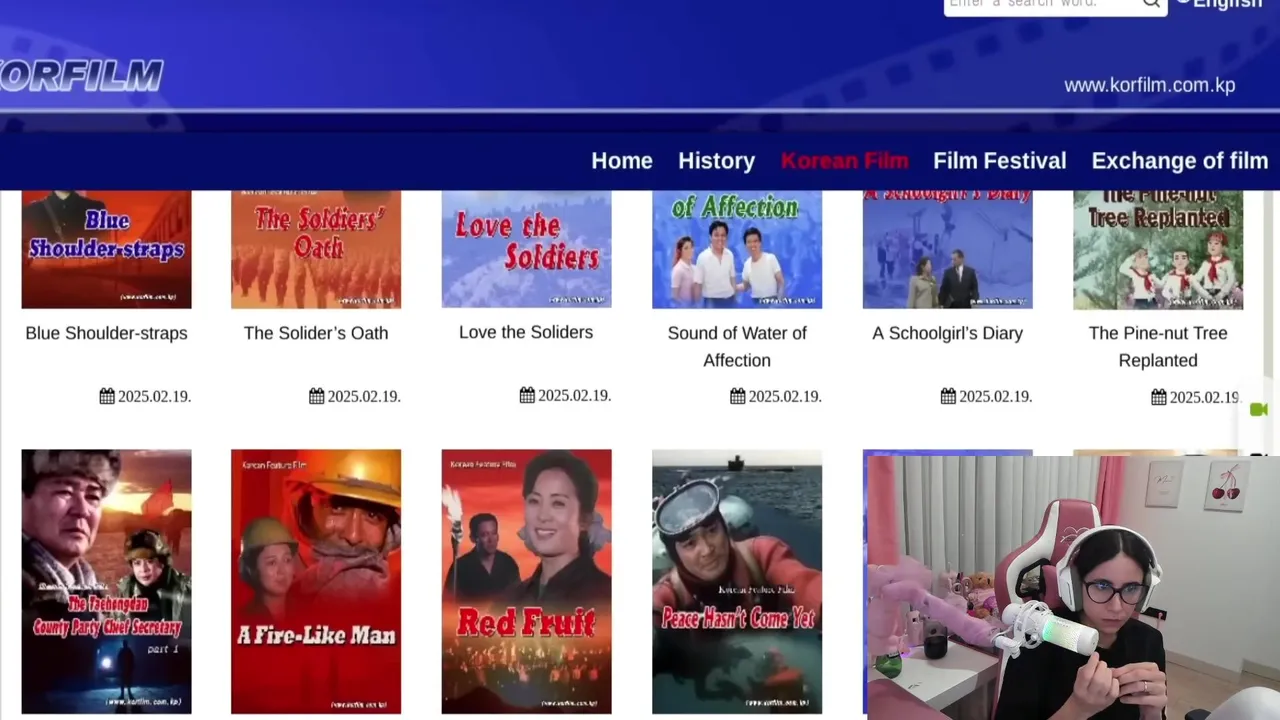Viewport: 1280px width, 720px height.
Task: Open the Taehongdan County Party Chief Secretary poster
Action: click(x=106, y=582)
